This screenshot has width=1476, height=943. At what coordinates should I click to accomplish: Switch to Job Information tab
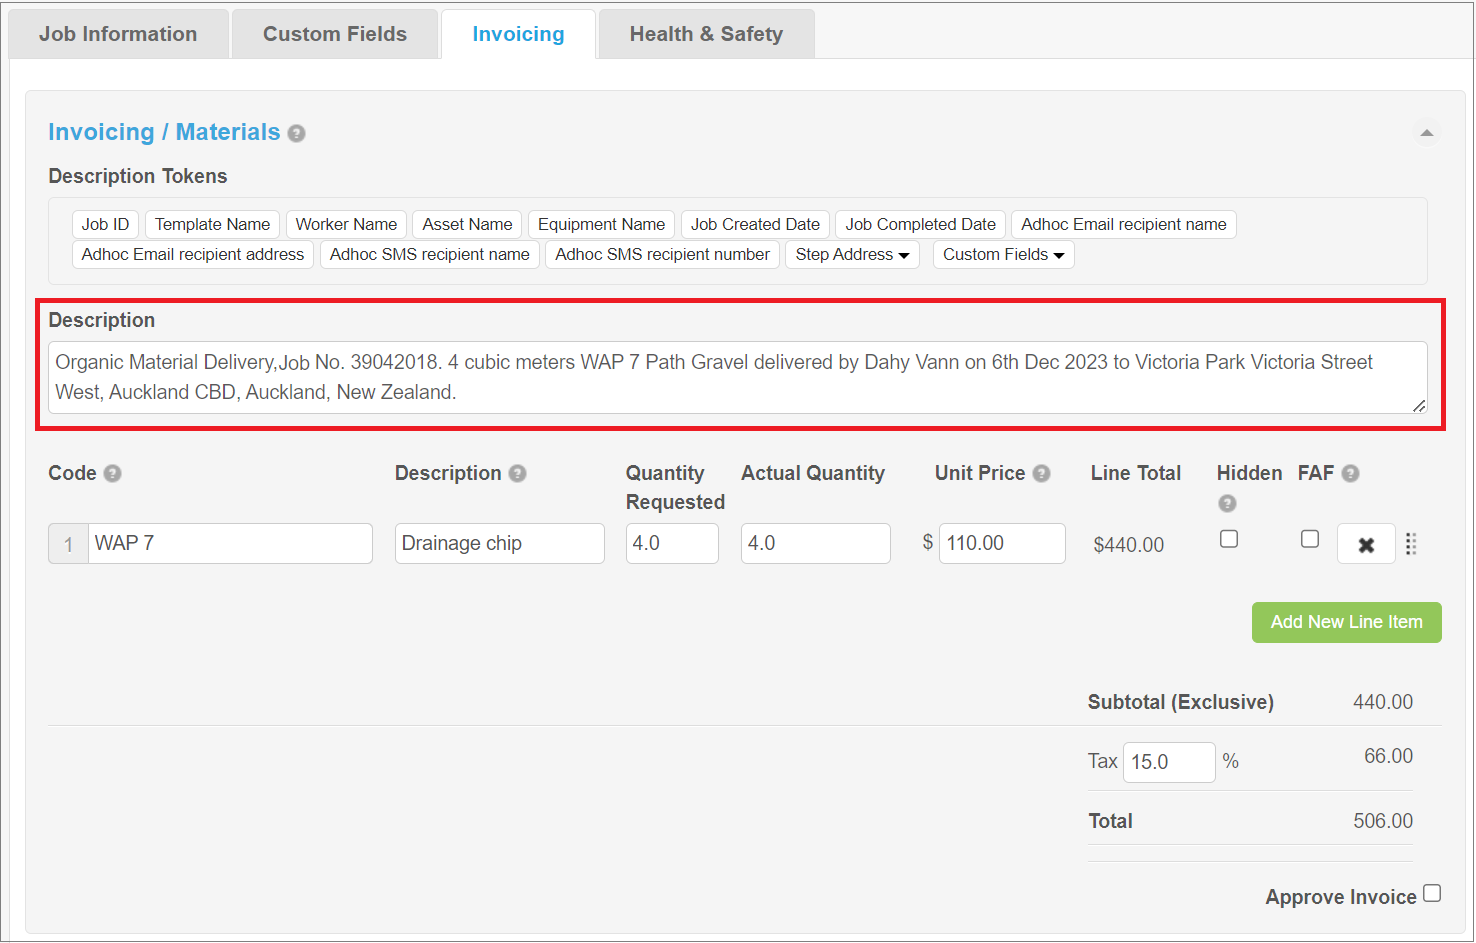pyautogui.click(x=118, y=34)
